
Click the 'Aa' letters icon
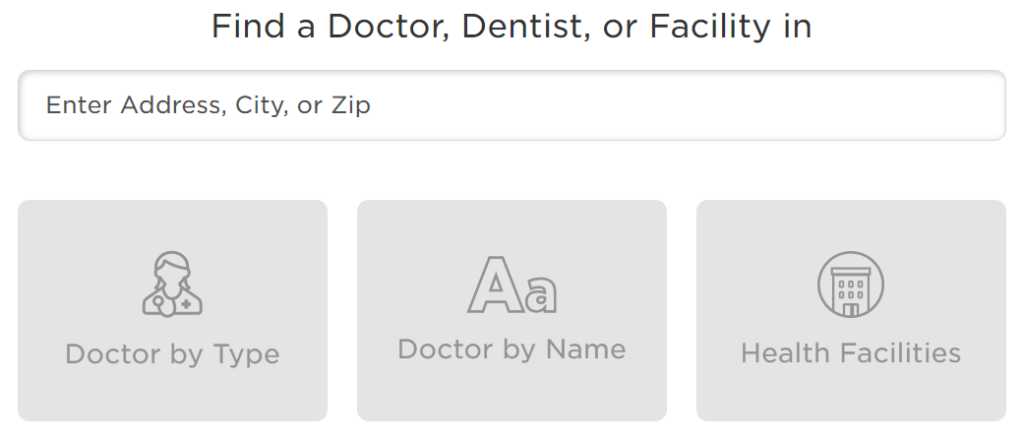click(x=512, y=284)
